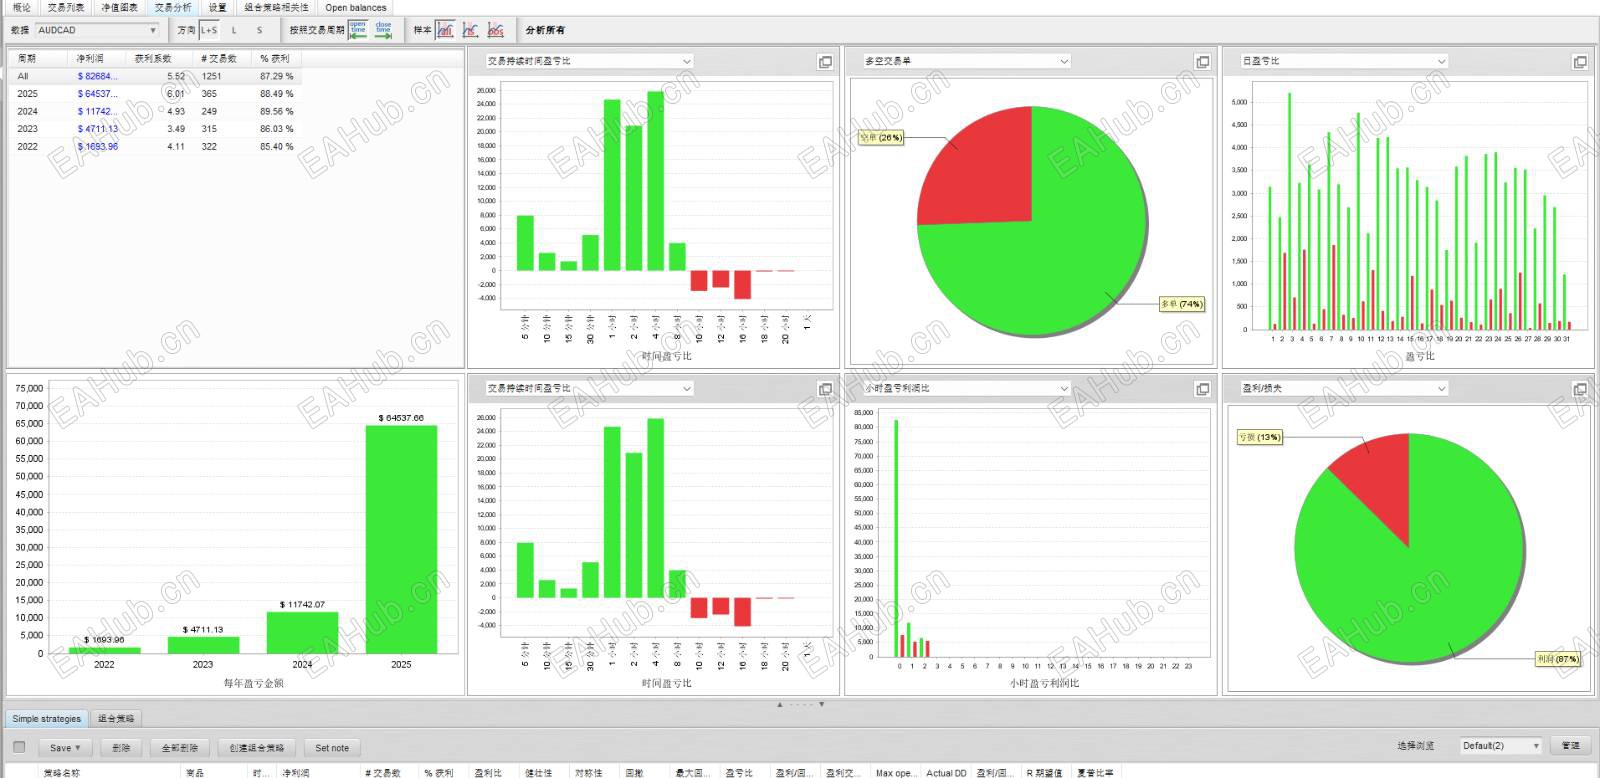Expand the Default(2) view selector

pos(1500,746)
